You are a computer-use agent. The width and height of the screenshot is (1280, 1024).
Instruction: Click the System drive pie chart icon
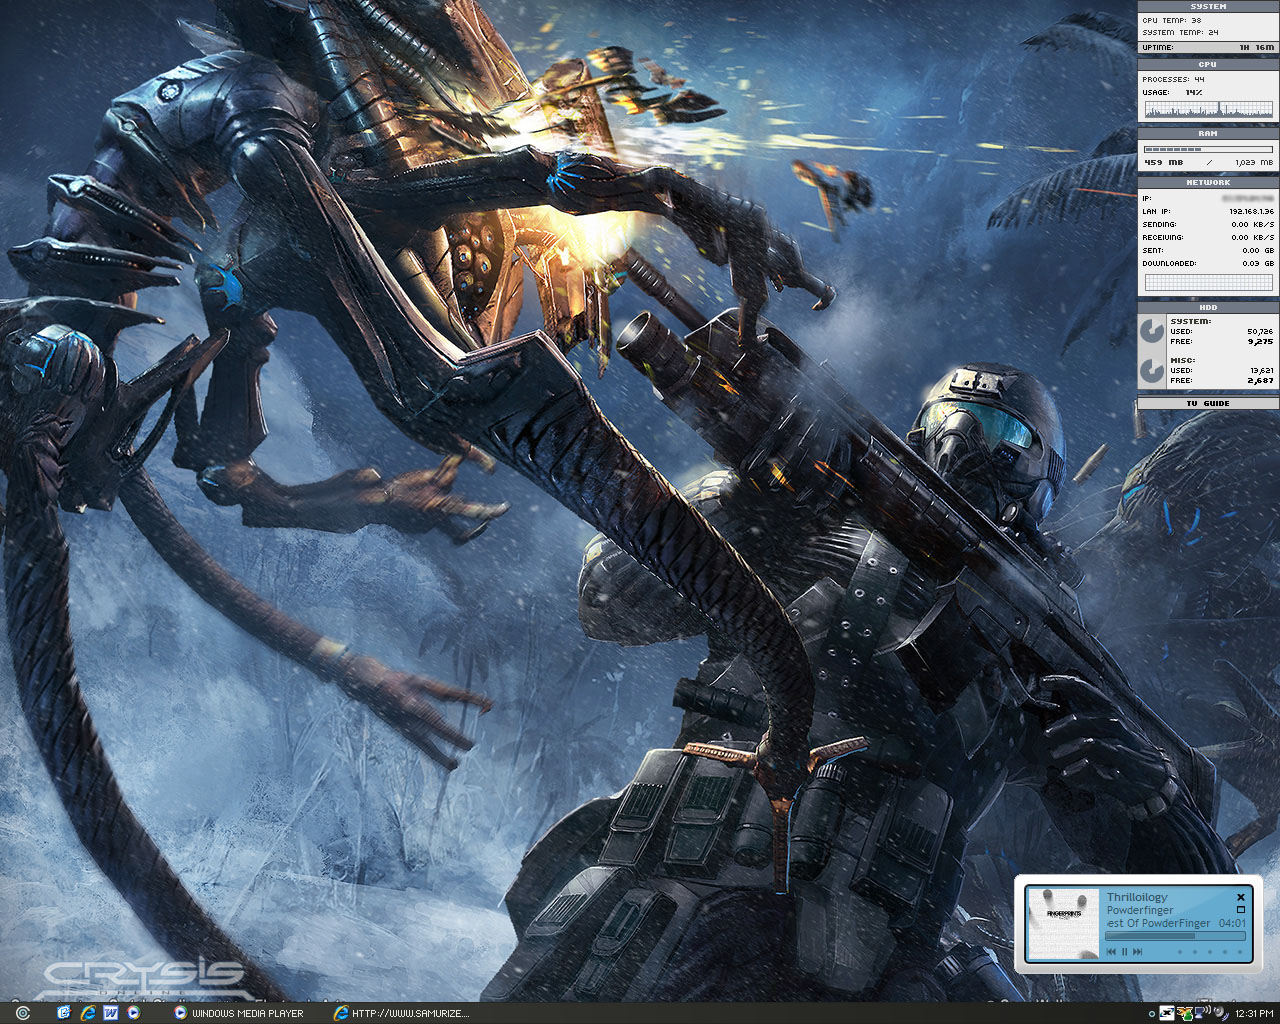(x=1152, y=331)
